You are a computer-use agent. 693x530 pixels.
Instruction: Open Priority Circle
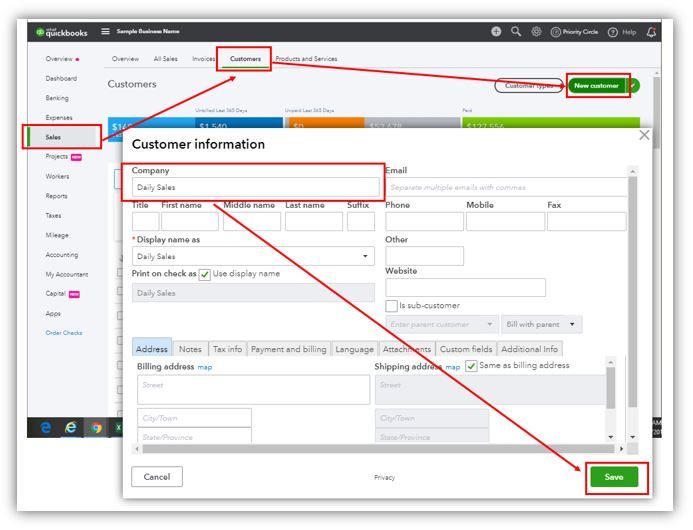(x=574, y=32)
